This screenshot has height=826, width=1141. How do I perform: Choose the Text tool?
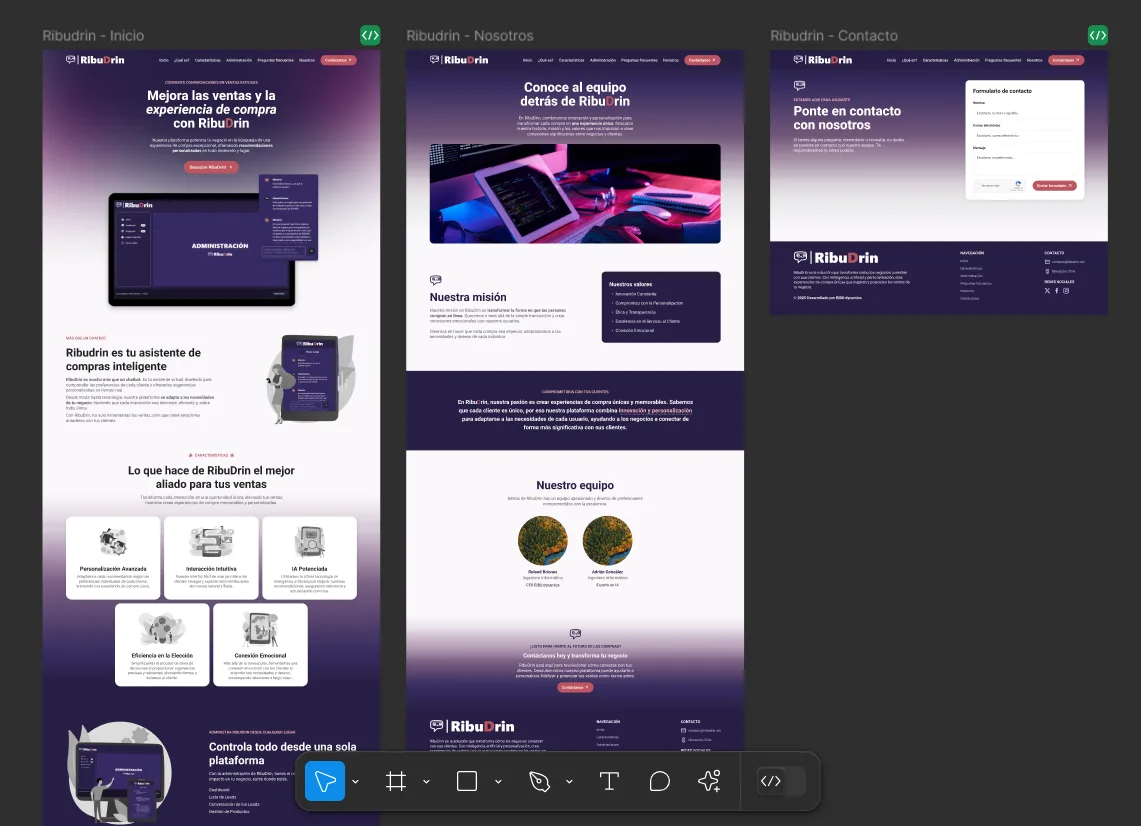[609, 781]
